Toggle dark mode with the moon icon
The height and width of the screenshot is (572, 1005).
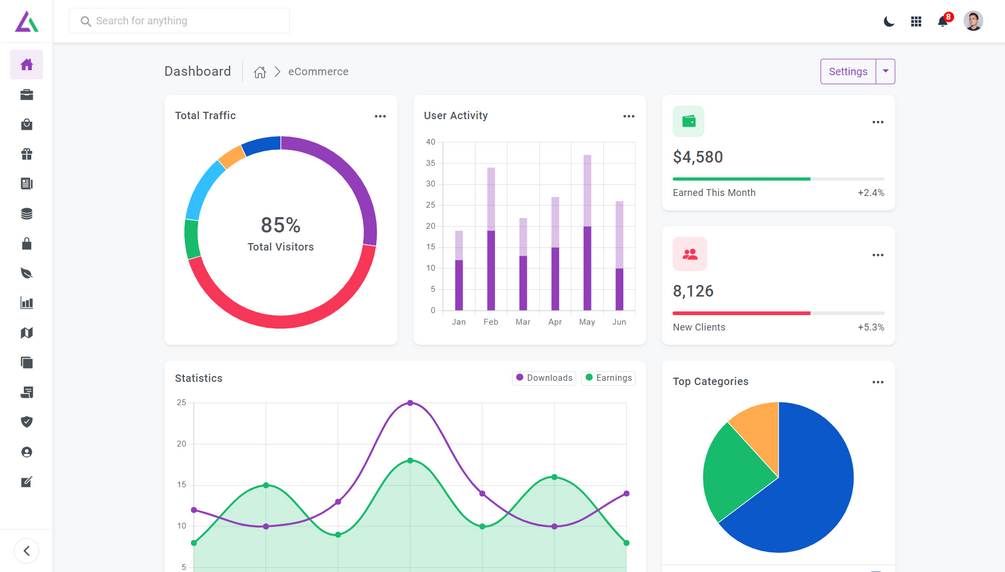[888, 21]
